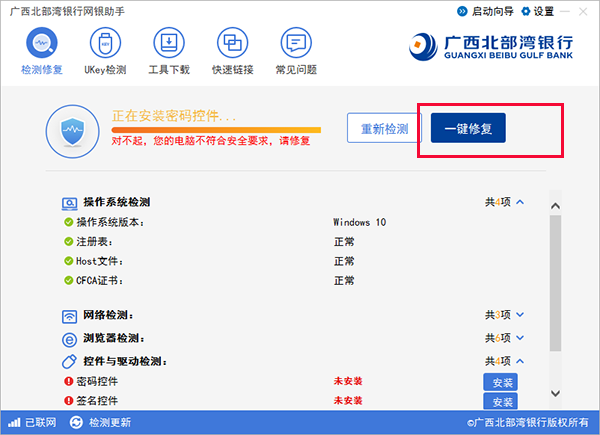Click the red warning icon beside 密码控件
This screenshot has height=435, width=600.
[x=68, y=381]
